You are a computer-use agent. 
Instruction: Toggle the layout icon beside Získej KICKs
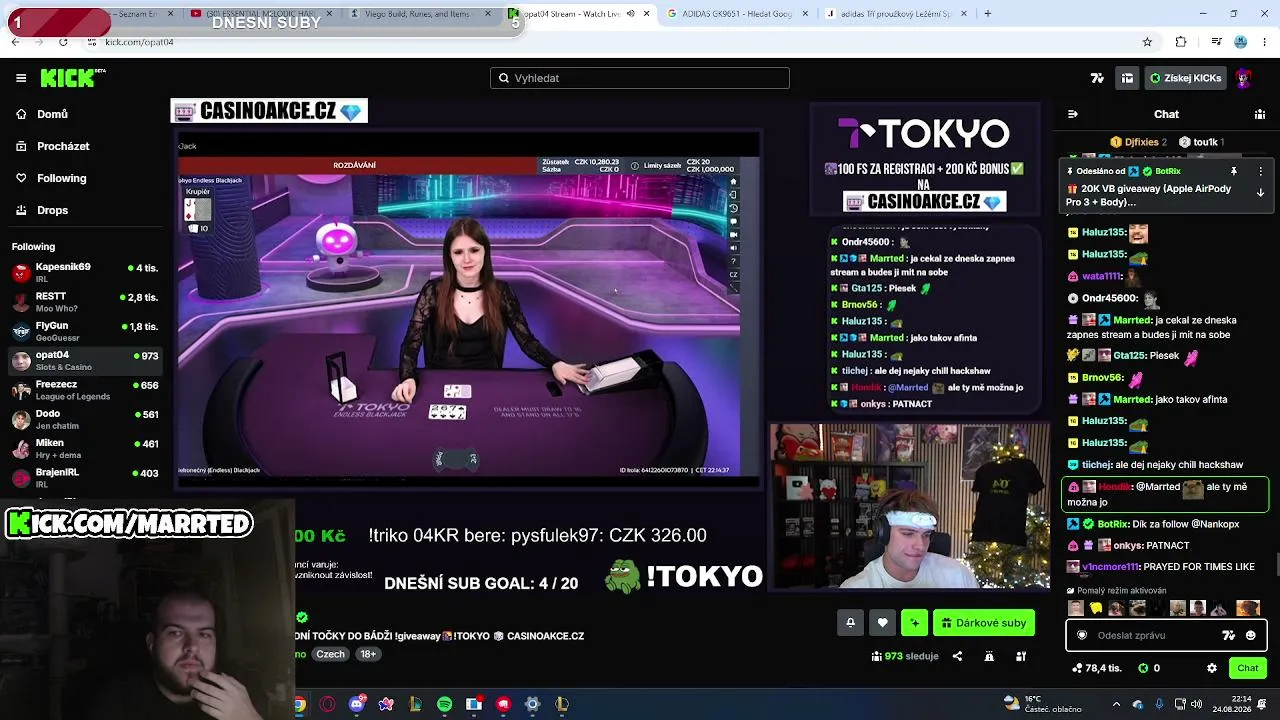pos(1127,78)
